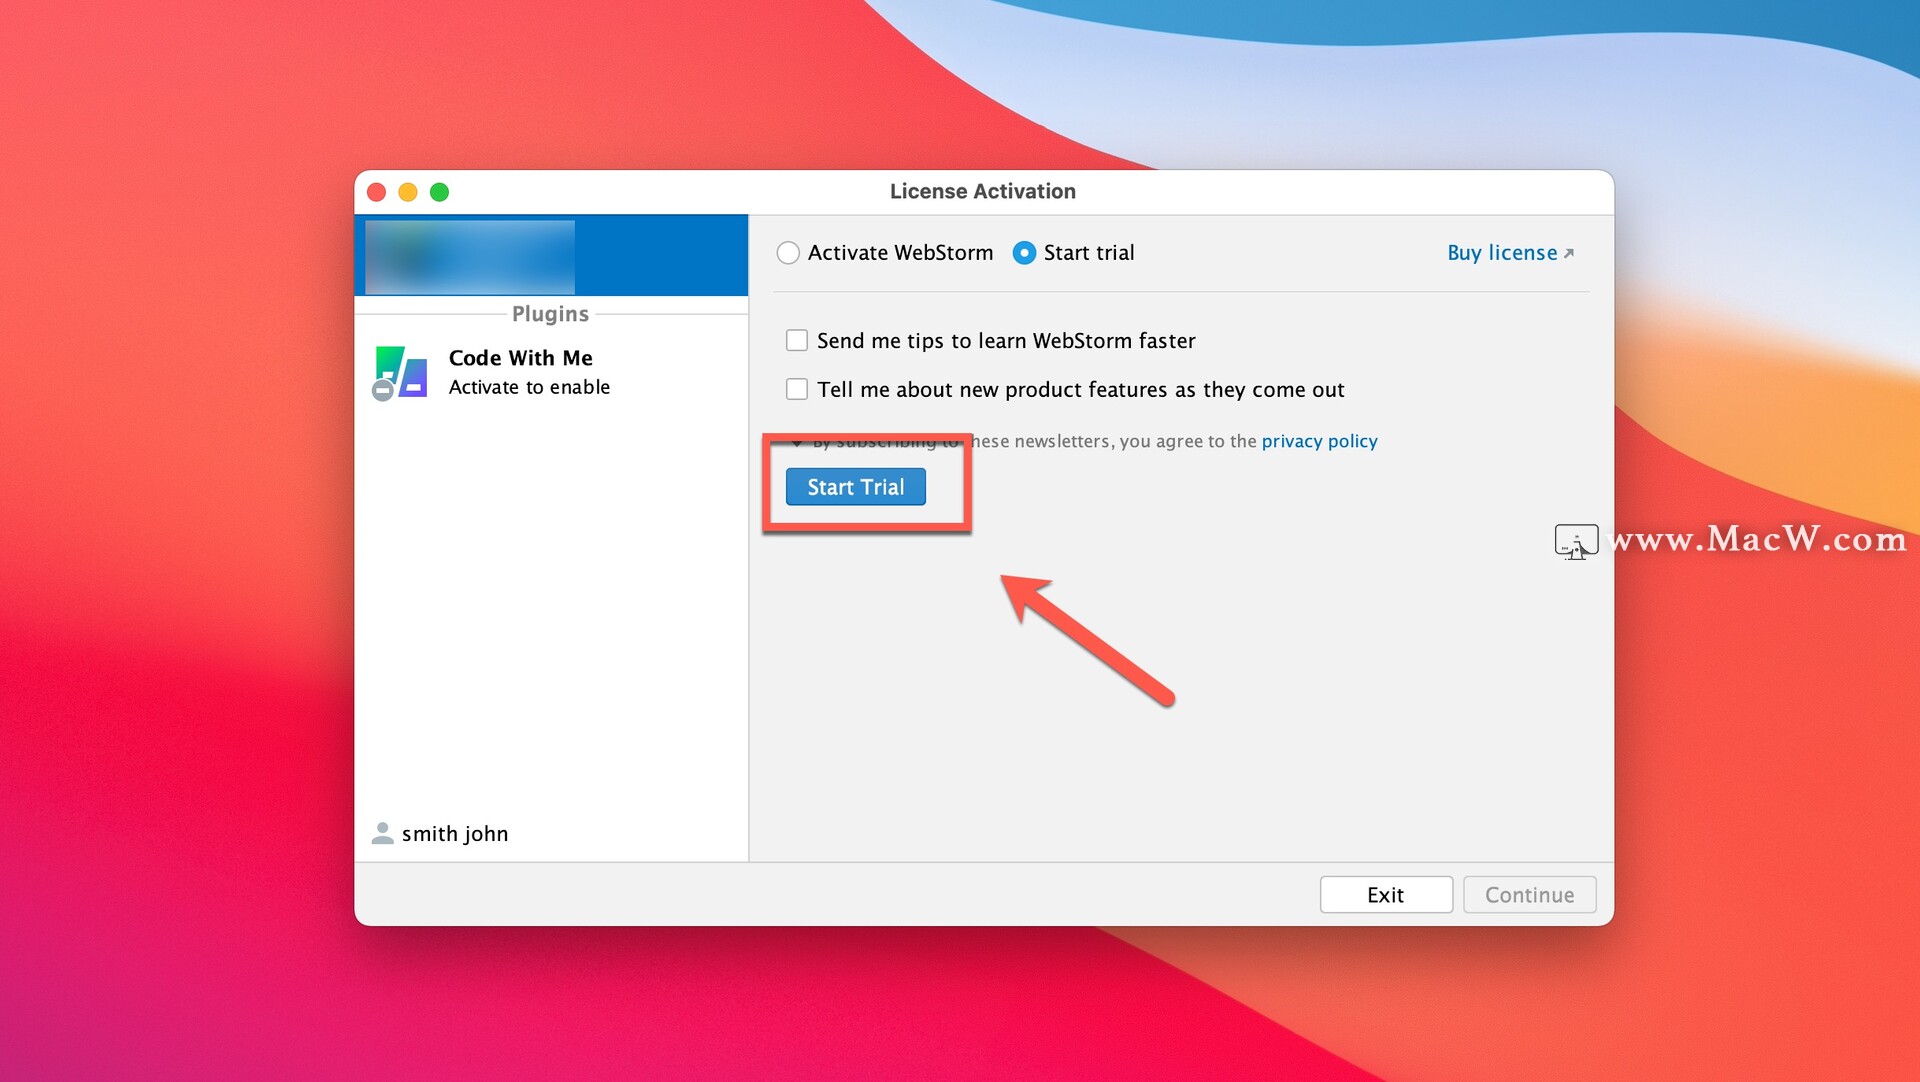Click the Continue button

[x=1529, y=895]
